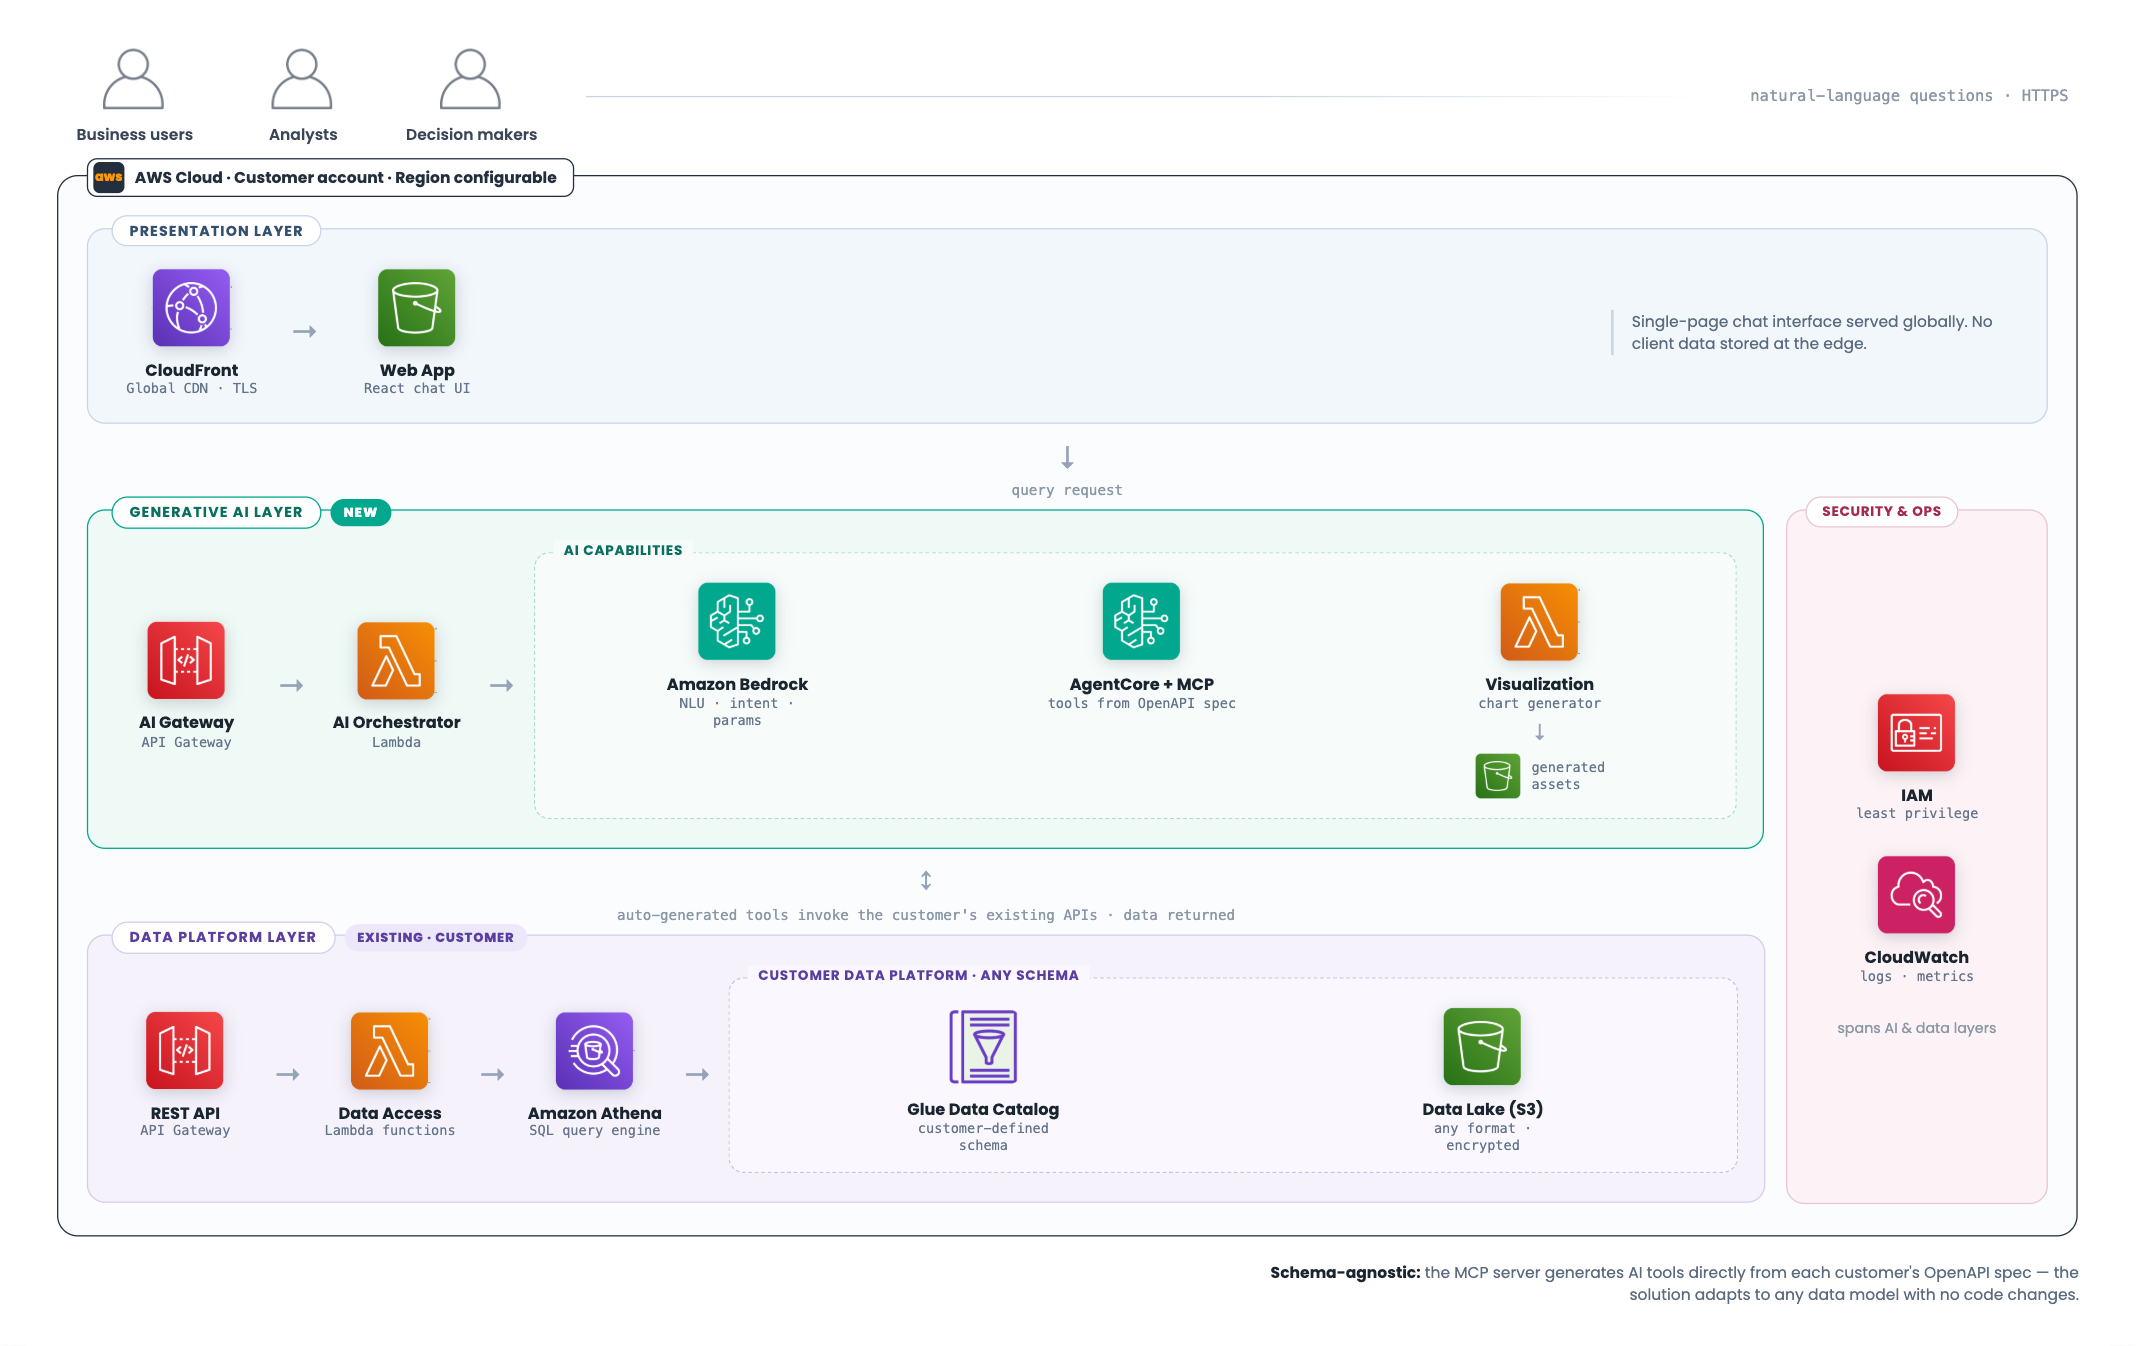Click the DATA PLATFORM LAYER label
The image size is (2136, 1346).
[223, 937]
